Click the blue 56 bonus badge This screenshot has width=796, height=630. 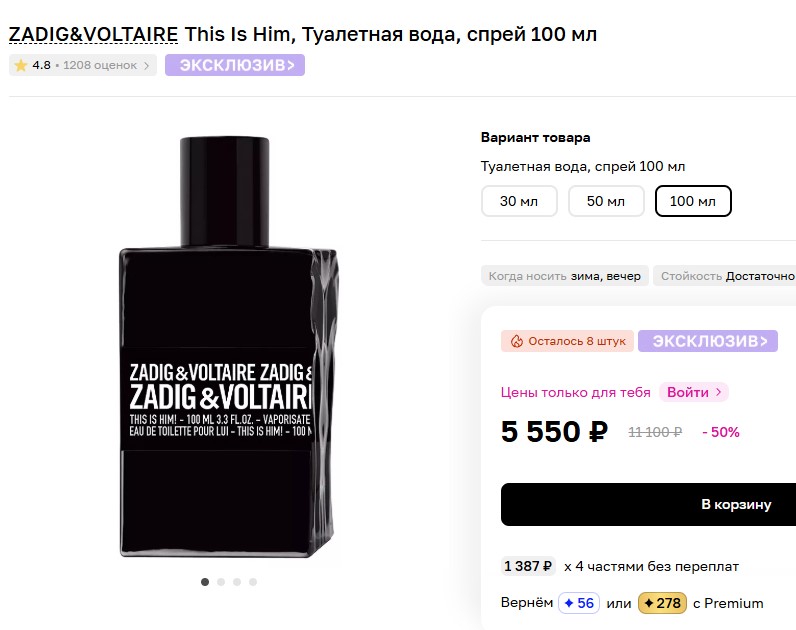pos(578,603)
